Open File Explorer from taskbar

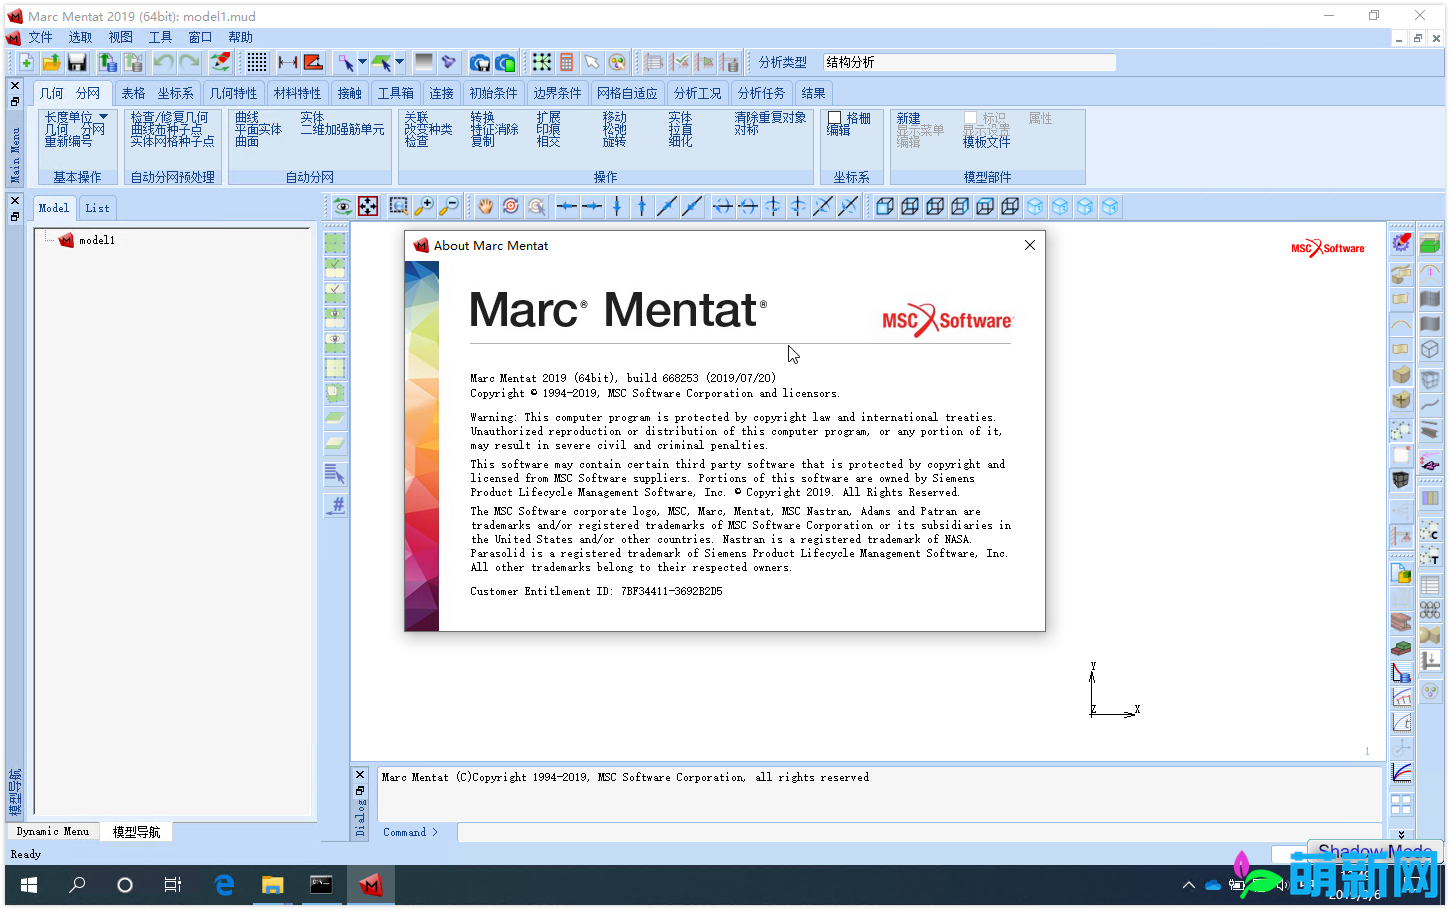click(272, 885)
